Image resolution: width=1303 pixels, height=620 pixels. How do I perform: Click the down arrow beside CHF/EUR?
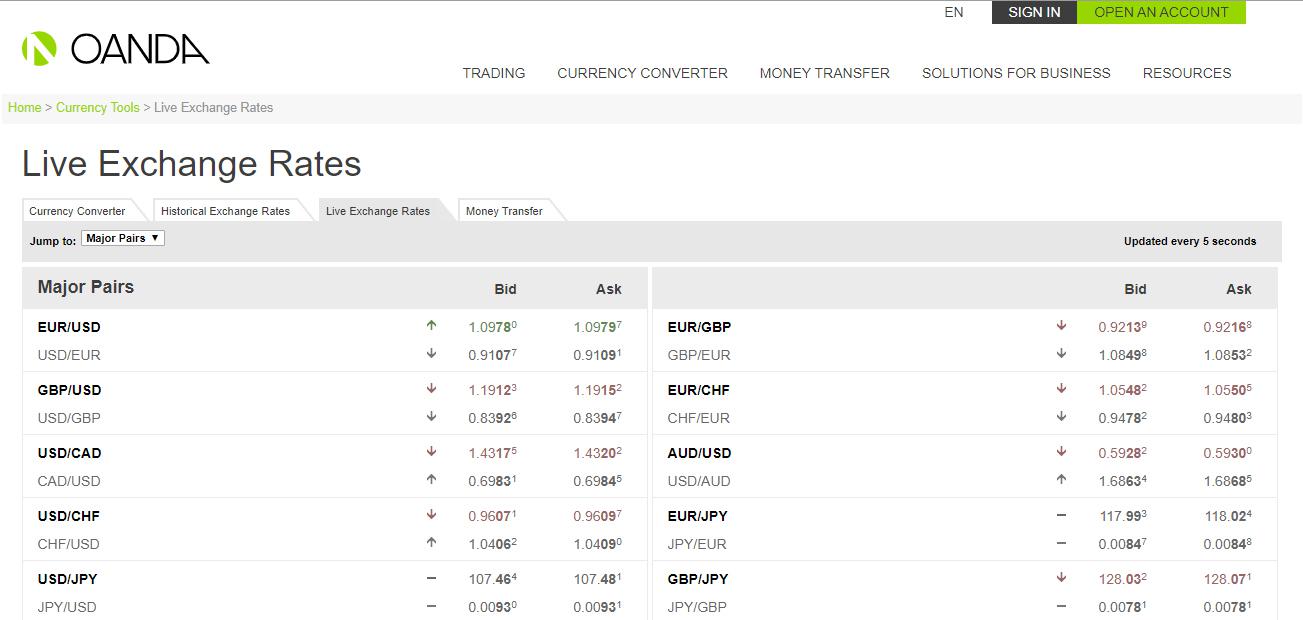(x=1061, y=416)
